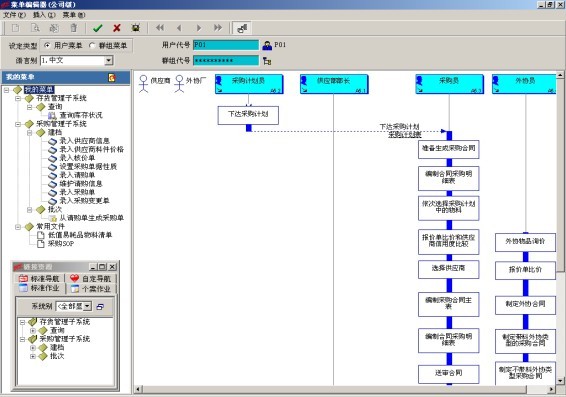The height and width of the screenshot is (397, 566).
Task: Select 录入供应商信息 tree item
Action: click(x=84, y=141)
